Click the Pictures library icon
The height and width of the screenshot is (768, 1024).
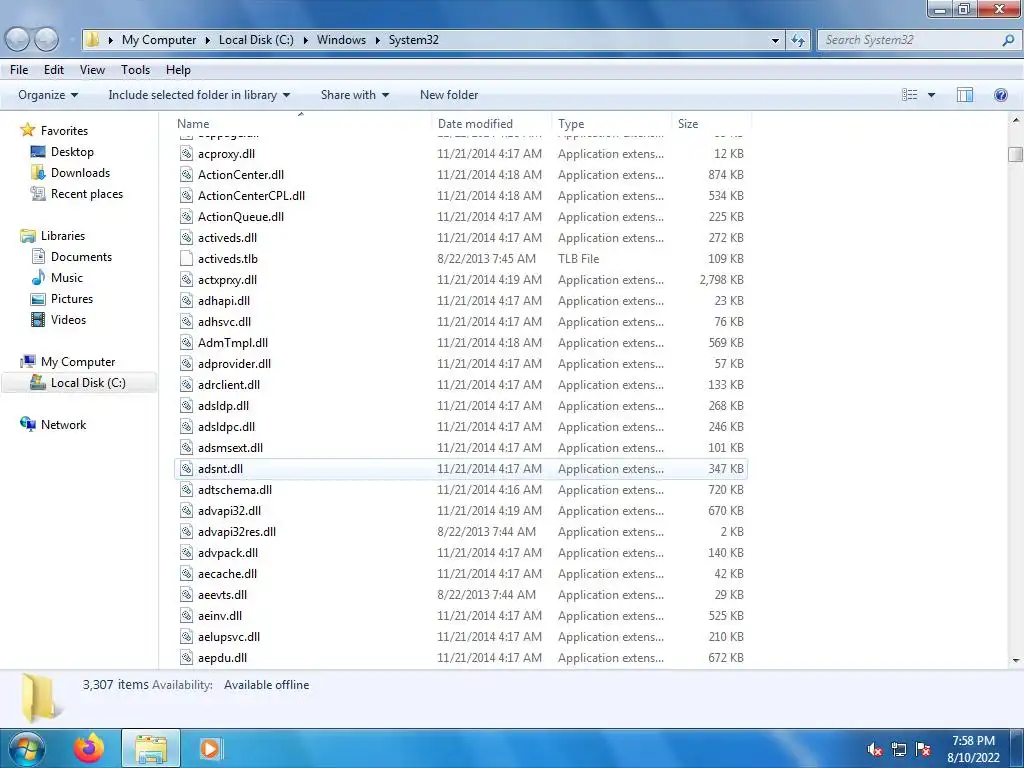(x=38, y=298)
